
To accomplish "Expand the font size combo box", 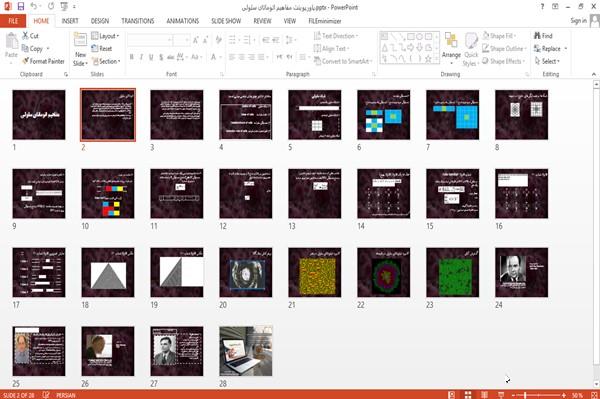I will pyautogui.click(x=187, y=40).
